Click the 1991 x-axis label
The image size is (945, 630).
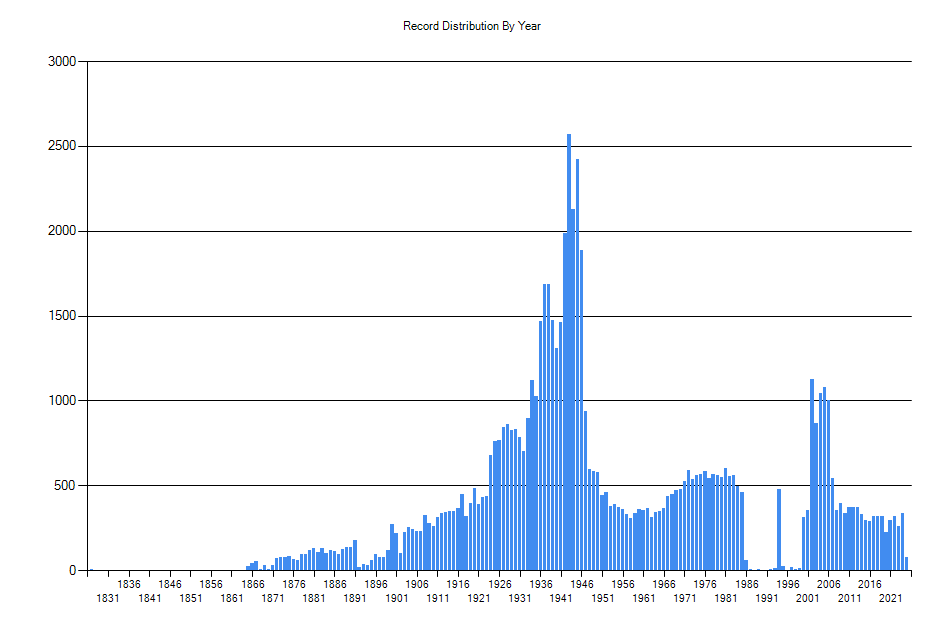[x=767, y=598]
